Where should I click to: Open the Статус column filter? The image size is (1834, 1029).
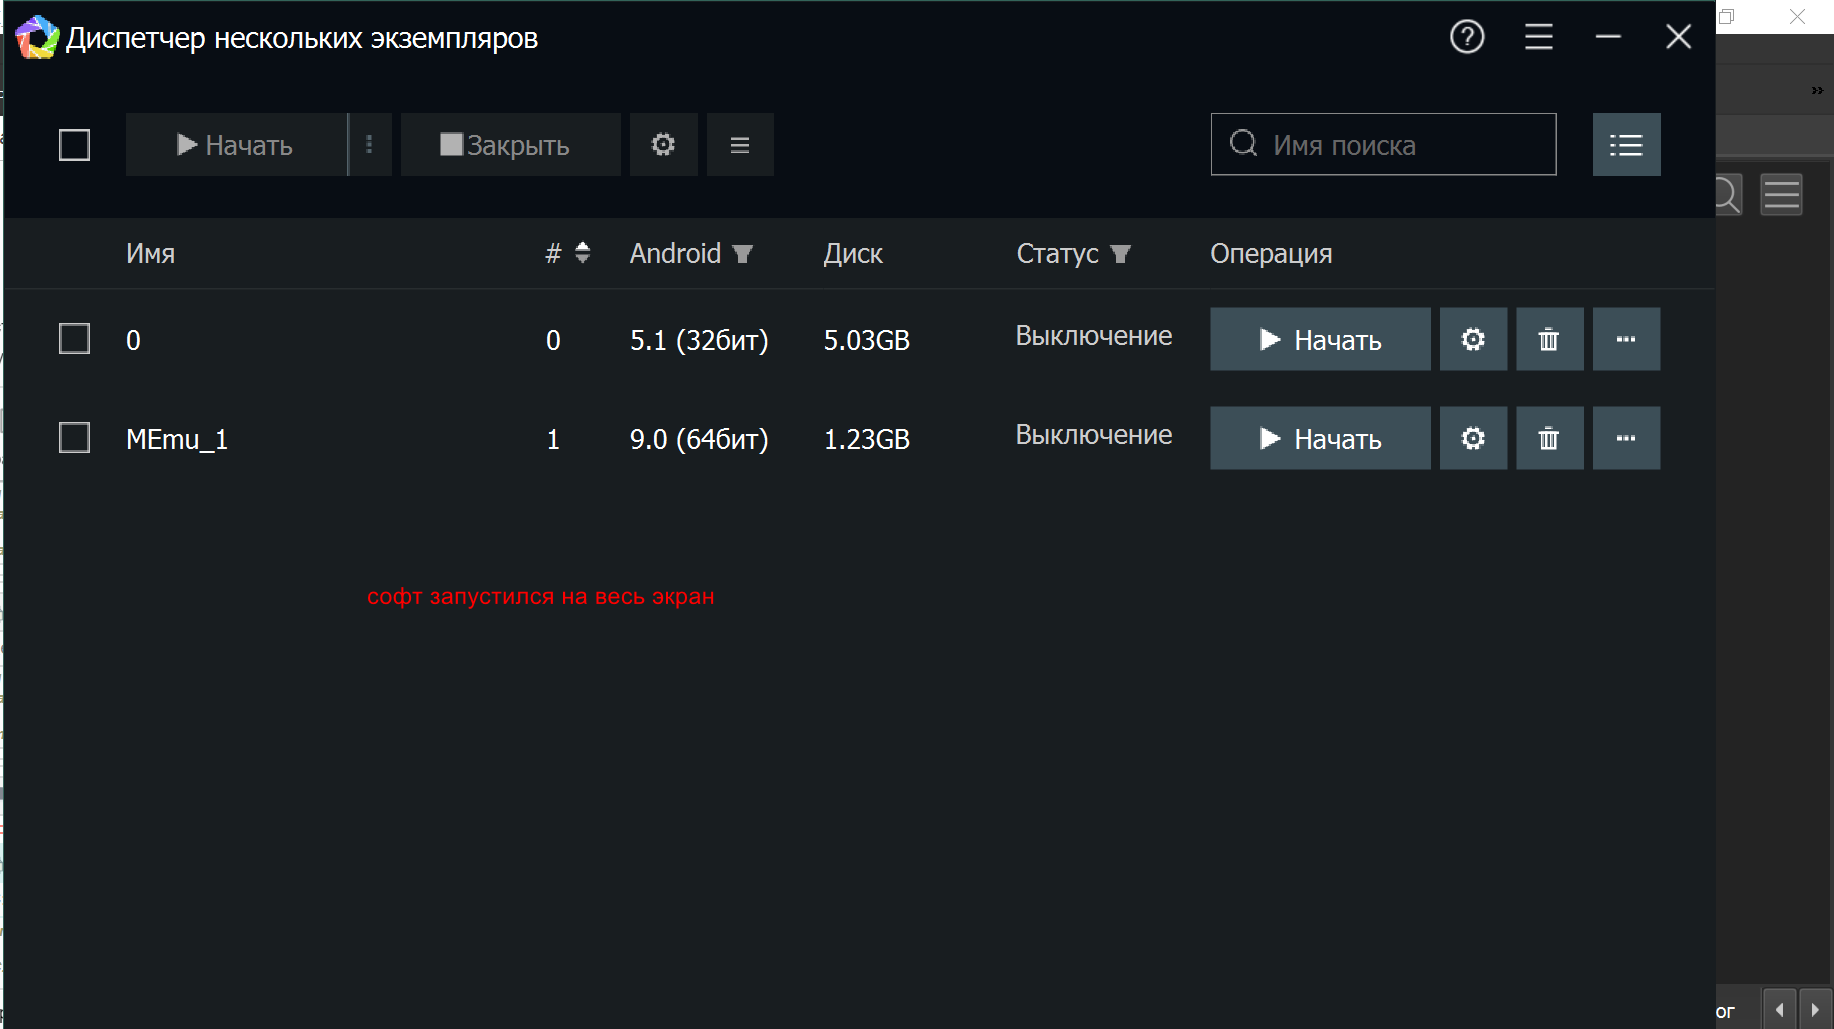tap(1120, 254)
